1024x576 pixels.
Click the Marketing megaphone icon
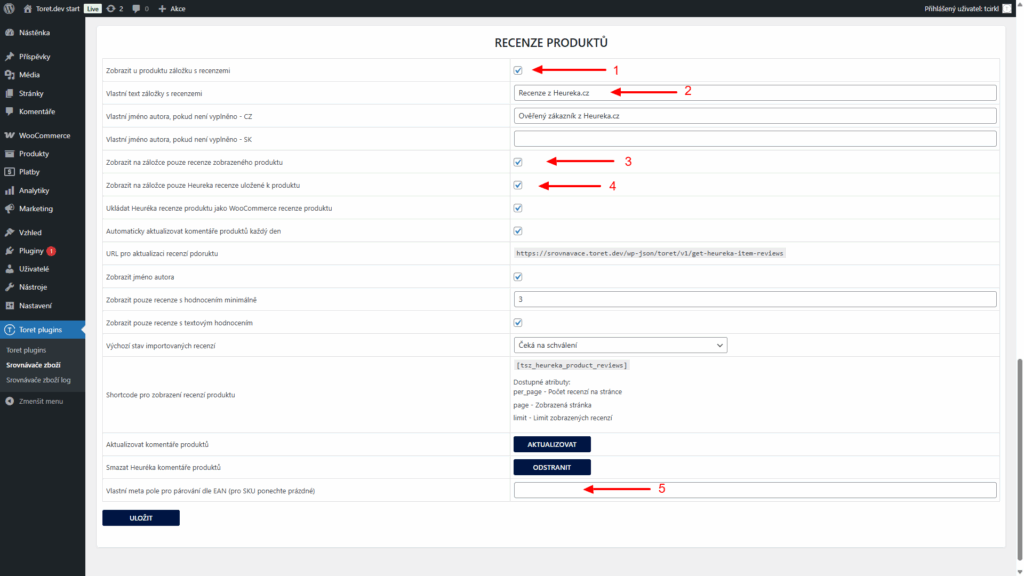(10, 209)
